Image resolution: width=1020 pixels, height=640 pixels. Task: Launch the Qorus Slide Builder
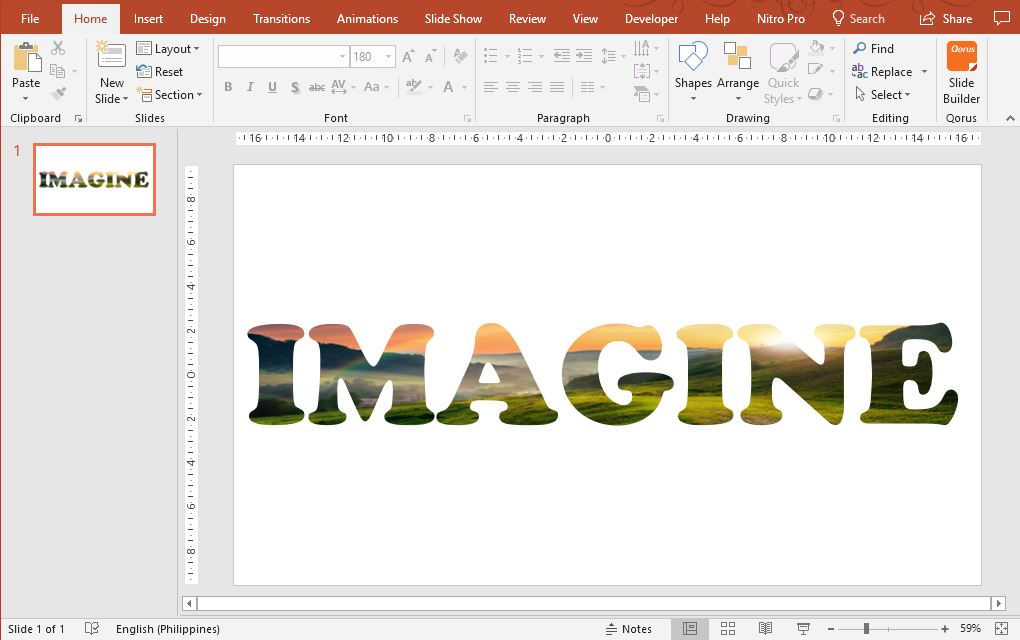[x=961, y=72]
